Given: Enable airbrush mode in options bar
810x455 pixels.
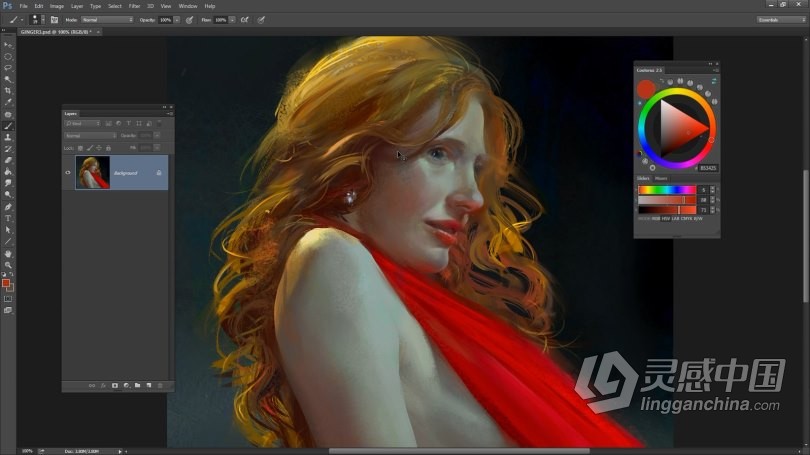Looking at the screenshot, I should pos(245,20).
